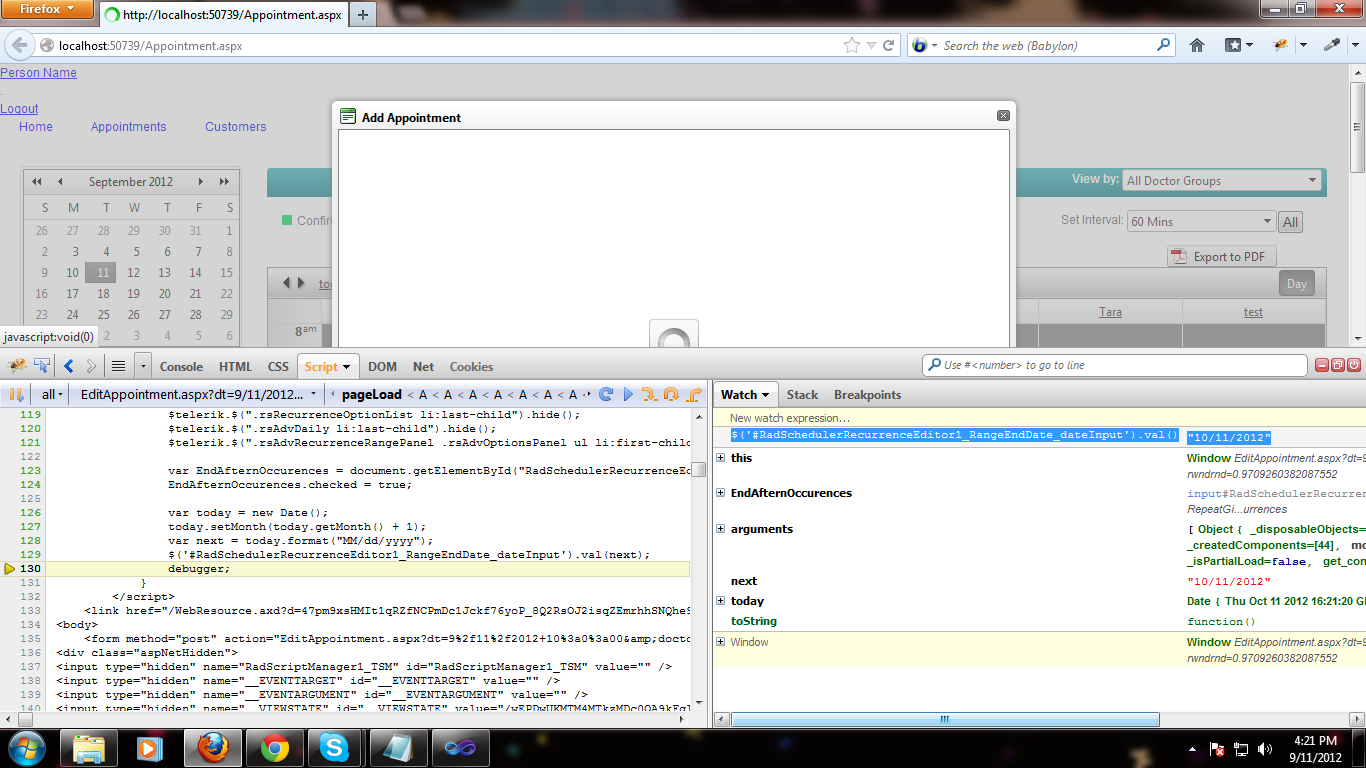Screen dimensions: 1366x768
Task: Go to the previous day in the scheduler header
Action: 286,283
